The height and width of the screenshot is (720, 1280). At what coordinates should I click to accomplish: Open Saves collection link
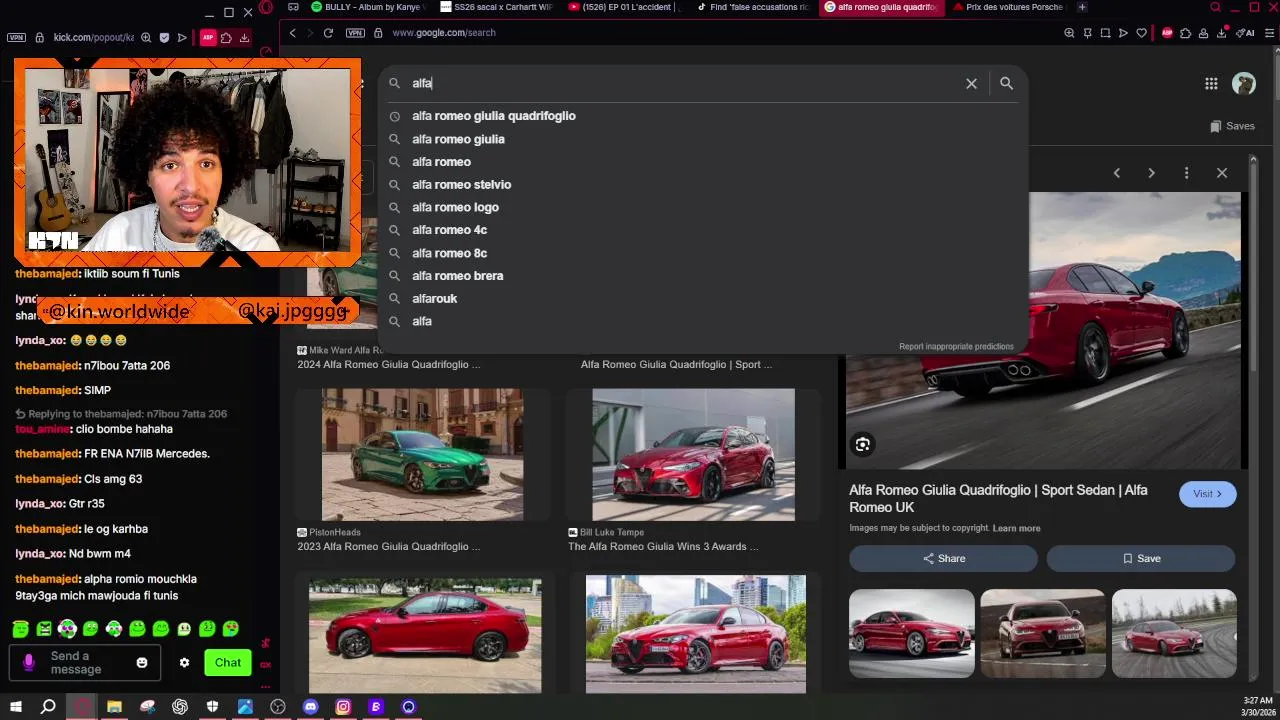pyautogui.click(x=1232, y=126)
